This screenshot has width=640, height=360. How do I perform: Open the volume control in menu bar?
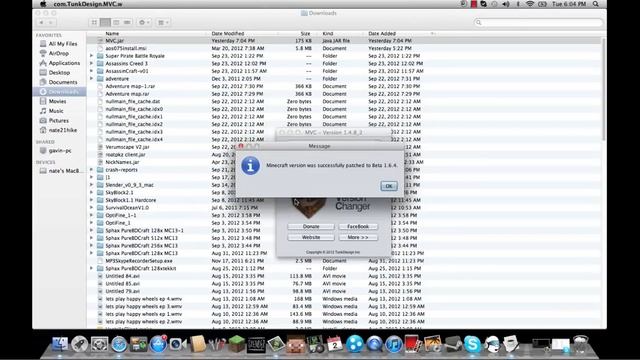pos(506,4)
